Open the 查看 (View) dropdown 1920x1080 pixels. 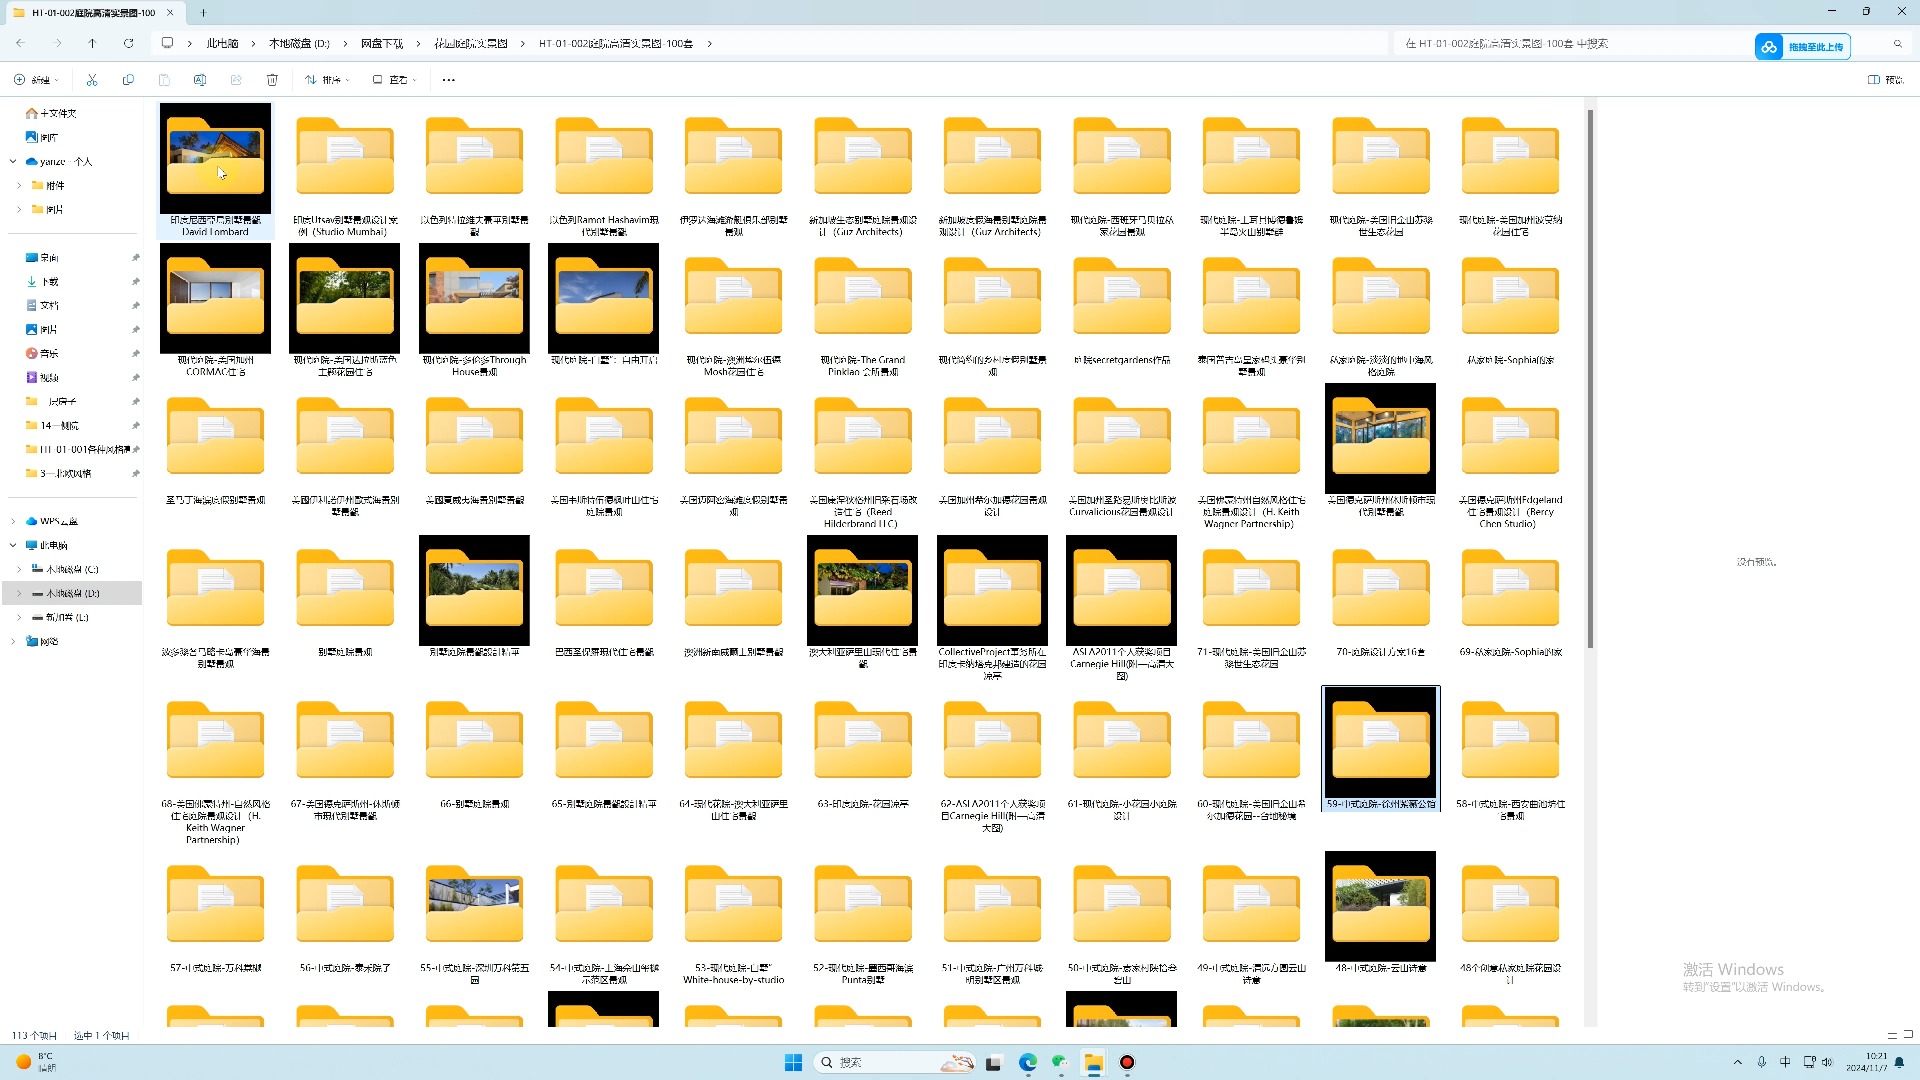pos(395,80)
